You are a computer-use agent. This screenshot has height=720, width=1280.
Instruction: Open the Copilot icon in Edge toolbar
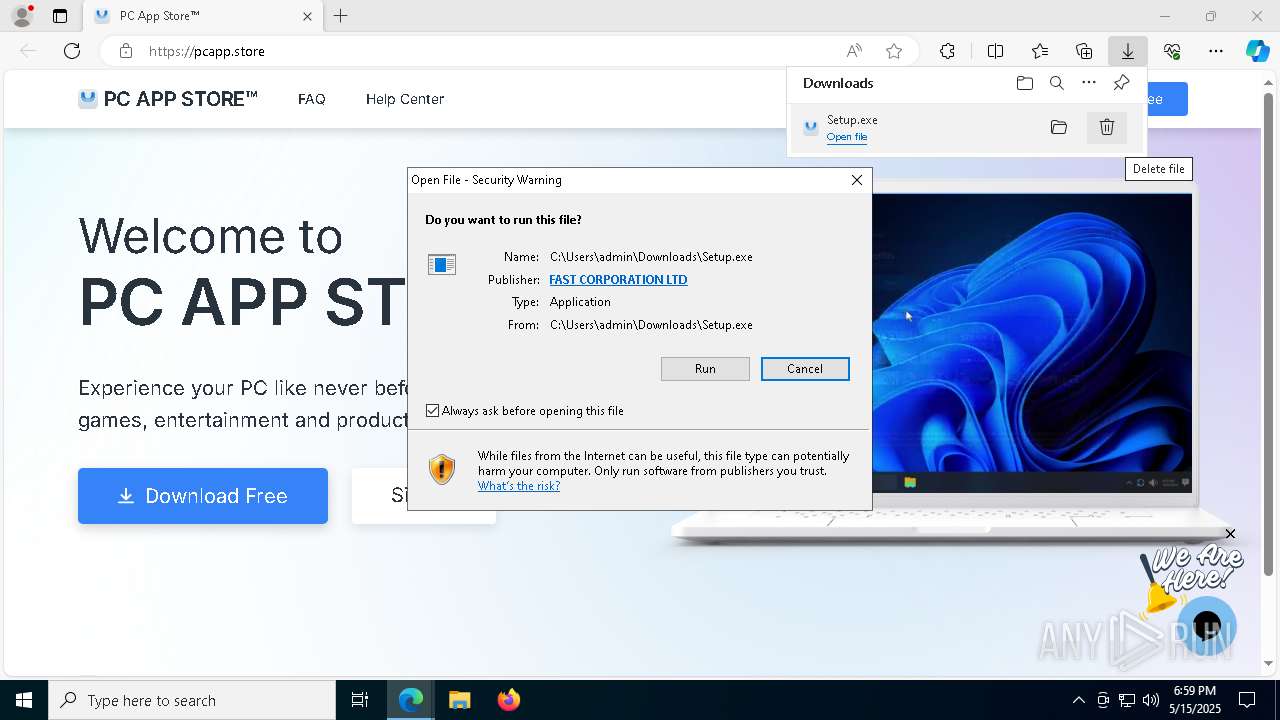coord(1257,51)
